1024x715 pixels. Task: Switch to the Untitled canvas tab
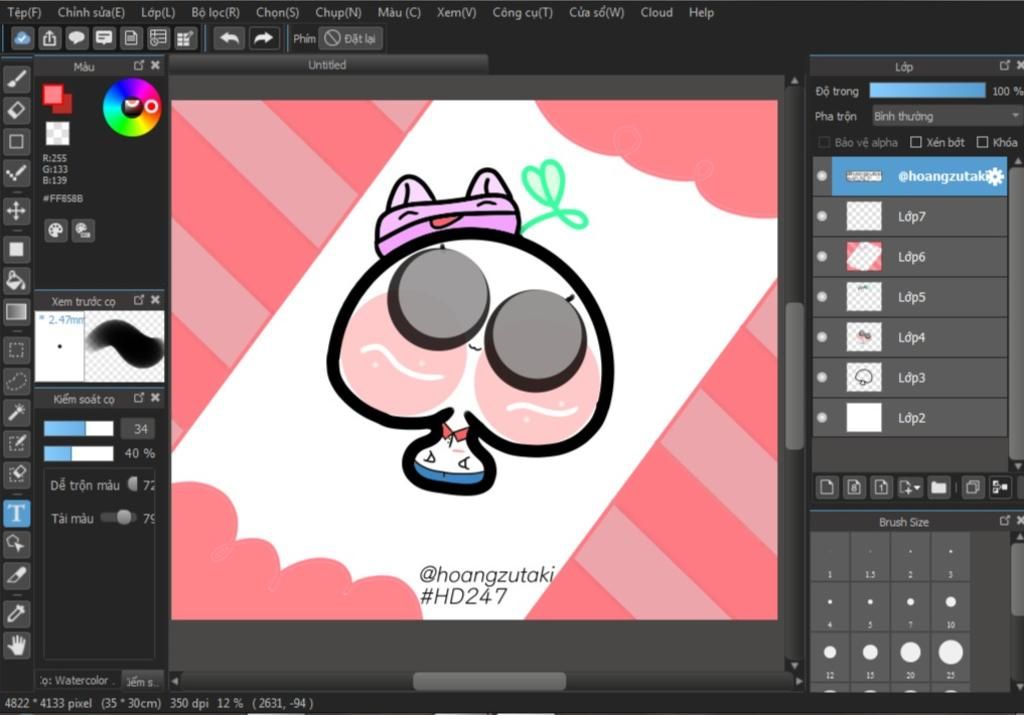point(327,65)
